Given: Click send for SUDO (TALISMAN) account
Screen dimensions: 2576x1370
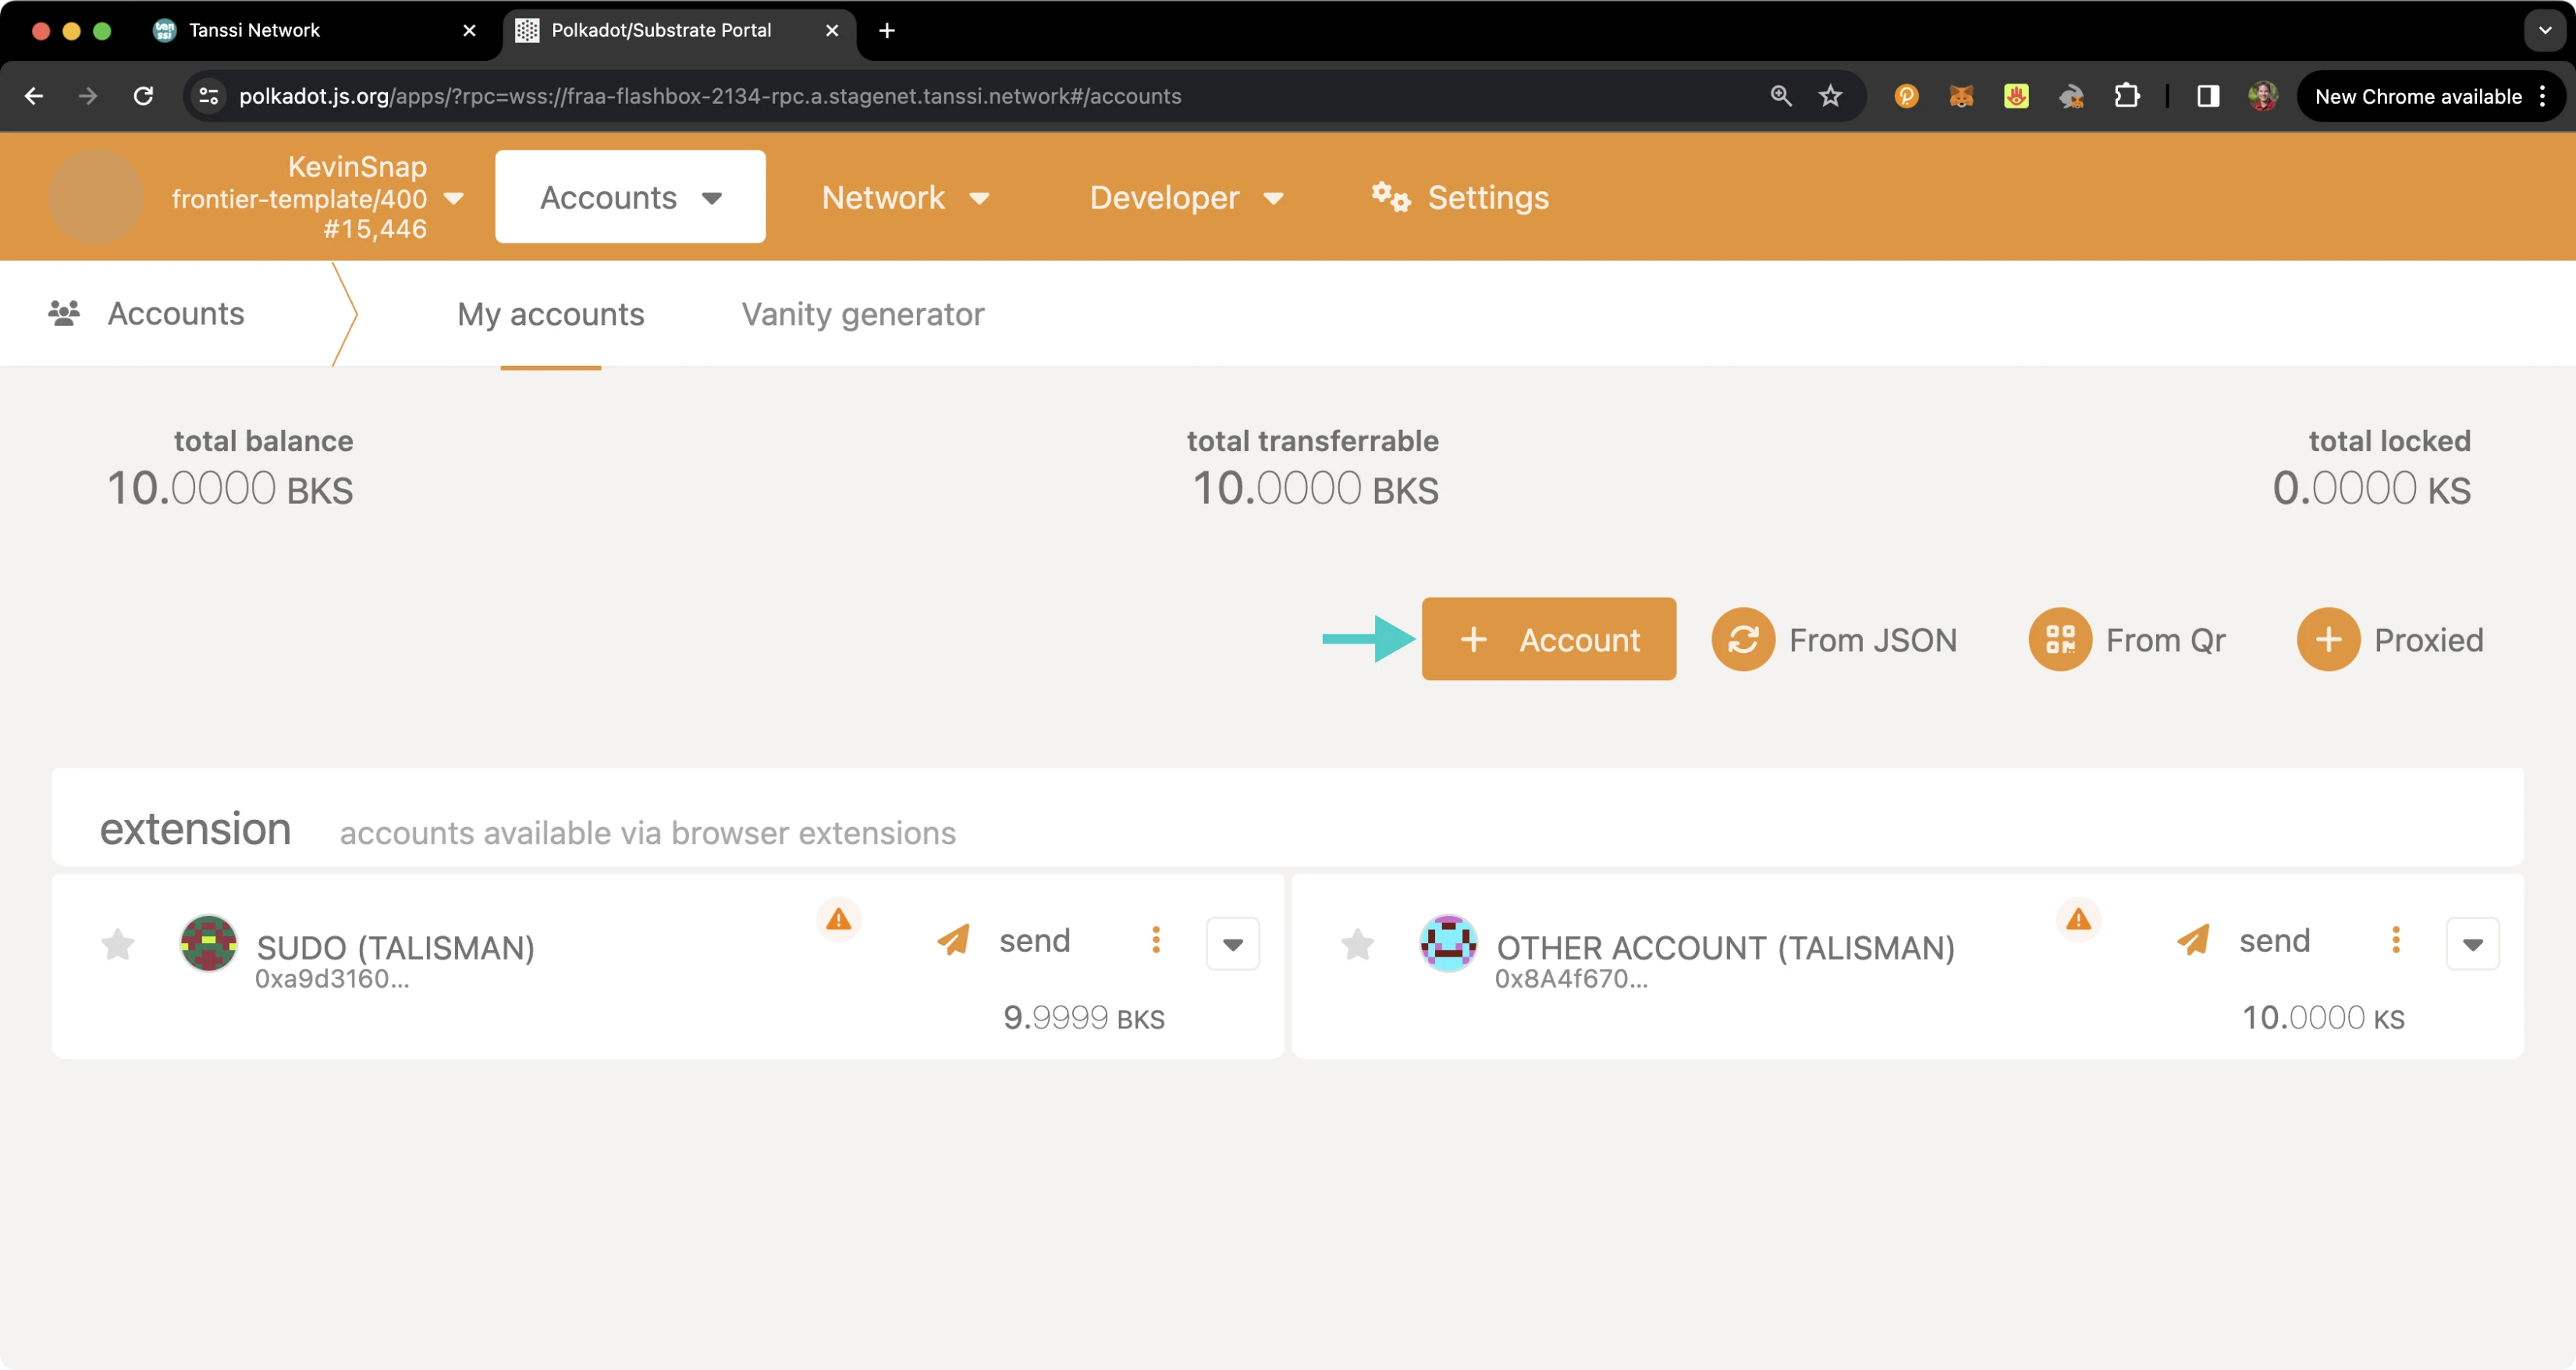Looking at the screenshot, I should coord(1003,940).
